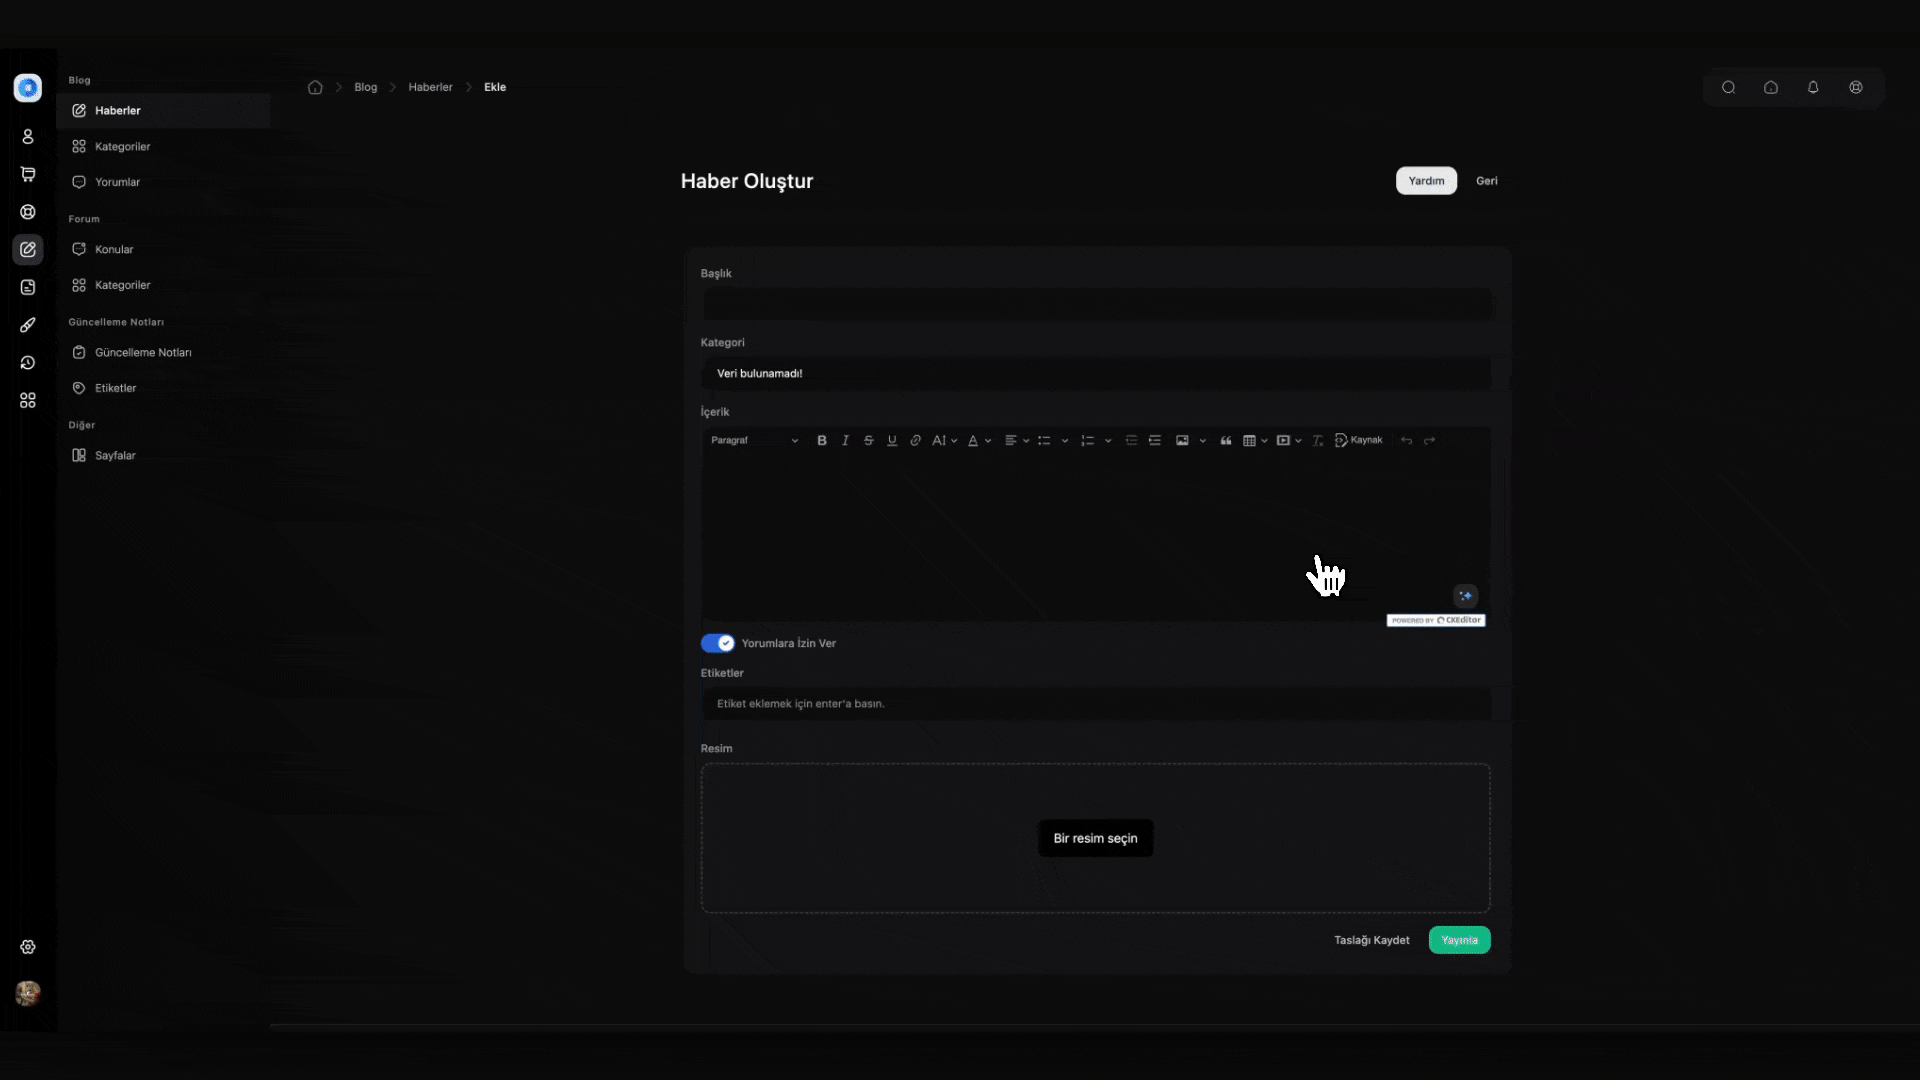
Task: Open the settings gear in left rail
Action: point(28,947)
